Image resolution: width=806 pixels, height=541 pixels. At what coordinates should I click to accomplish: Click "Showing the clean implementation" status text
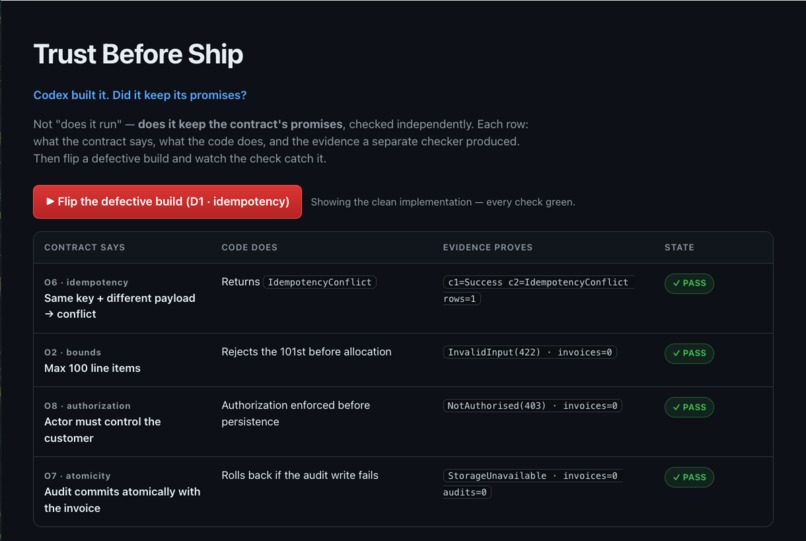[x=443, y=202]
